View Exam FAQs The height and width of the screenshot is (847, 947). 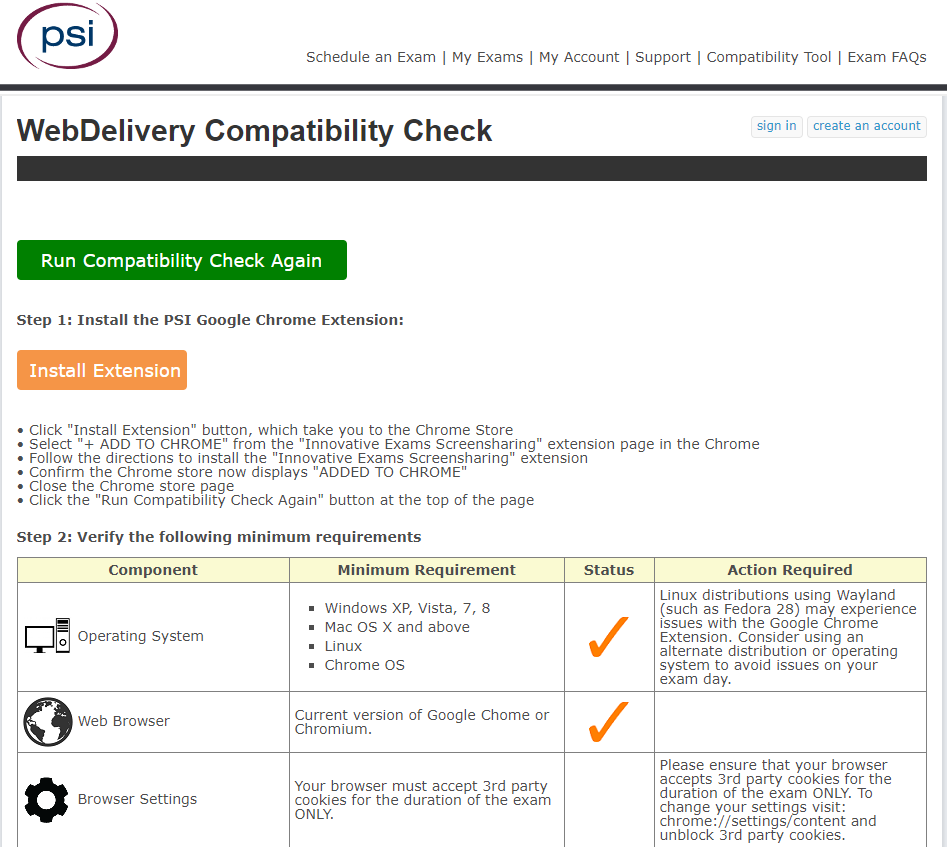tap(887, 57)
